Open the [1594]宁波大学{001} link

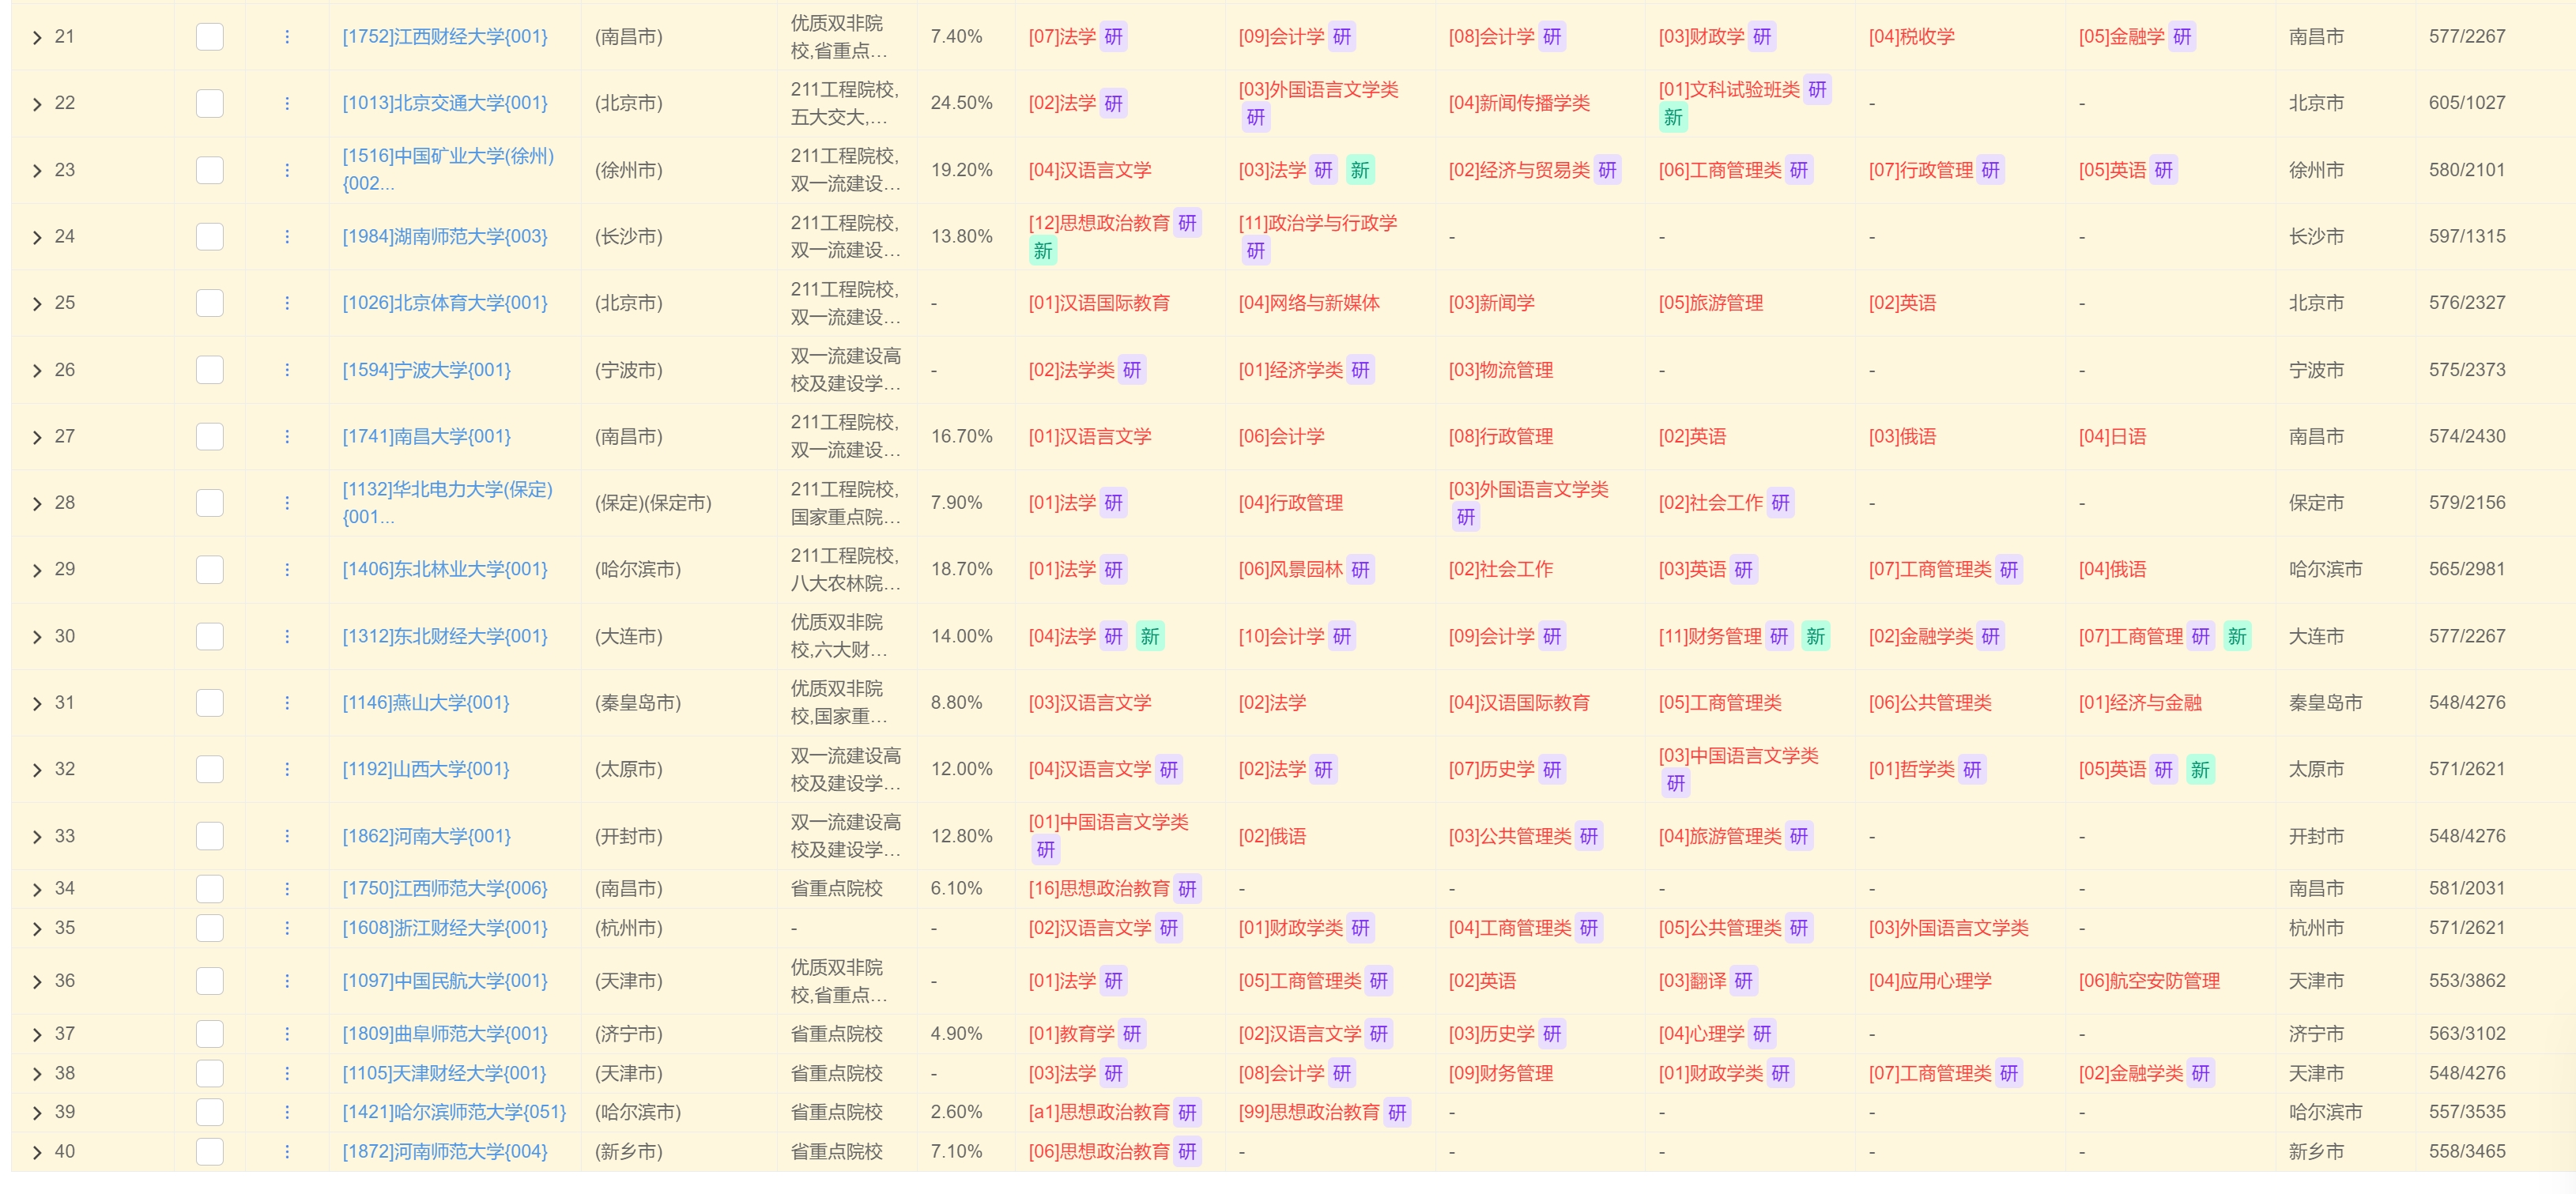tap(426, 370)
